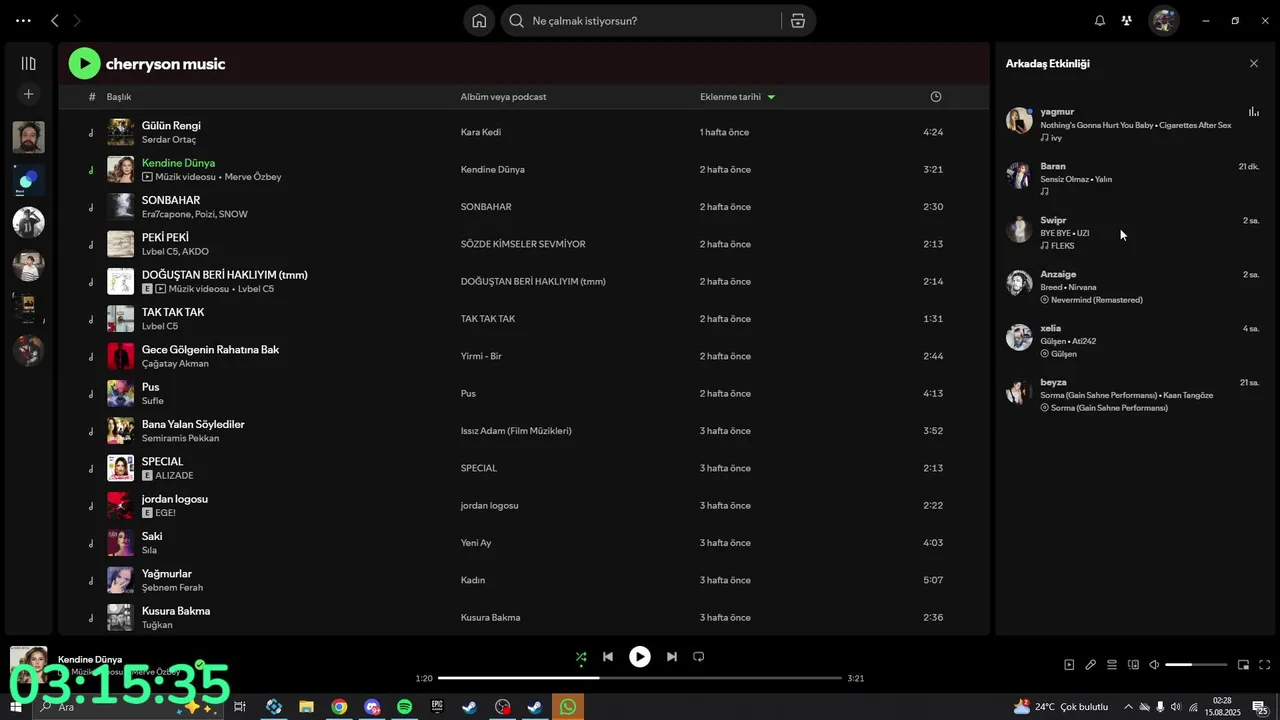The image size is (1280, 720).
Task: Open artist Semiramis Pekkan
Action: [180, 438]
